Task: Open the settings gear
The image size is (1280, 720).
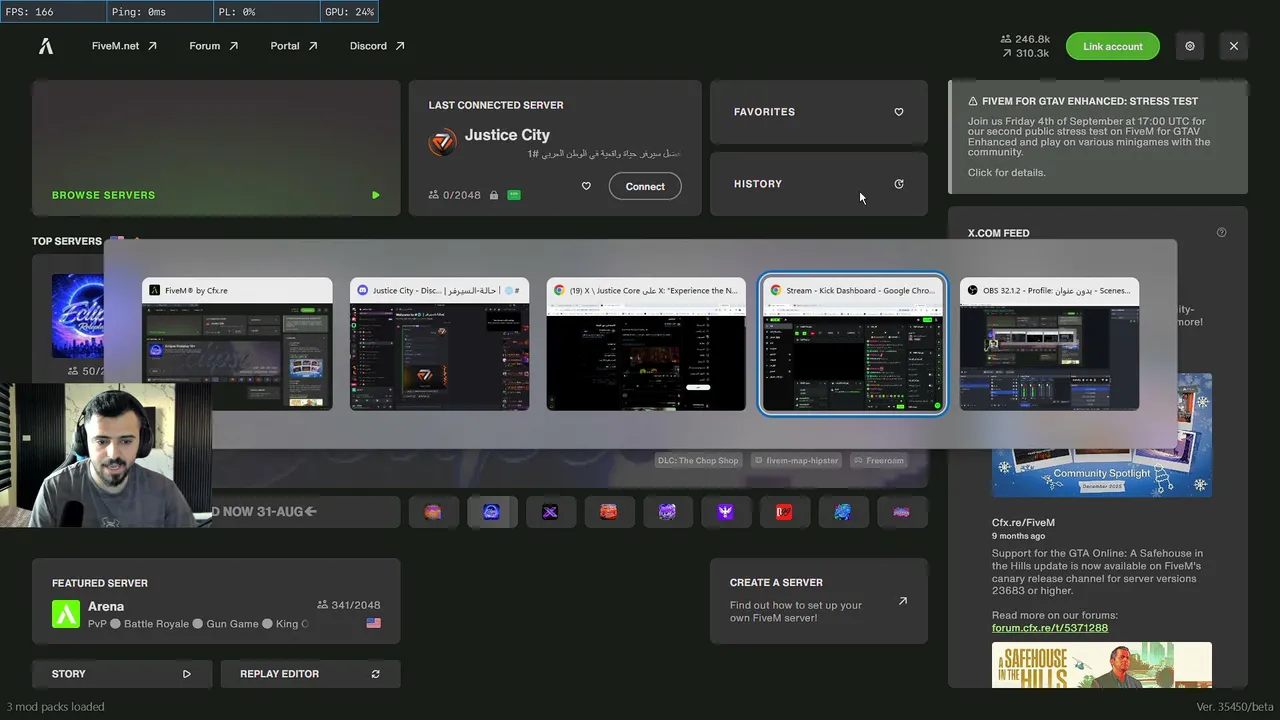Action: tap(1190, 46)
